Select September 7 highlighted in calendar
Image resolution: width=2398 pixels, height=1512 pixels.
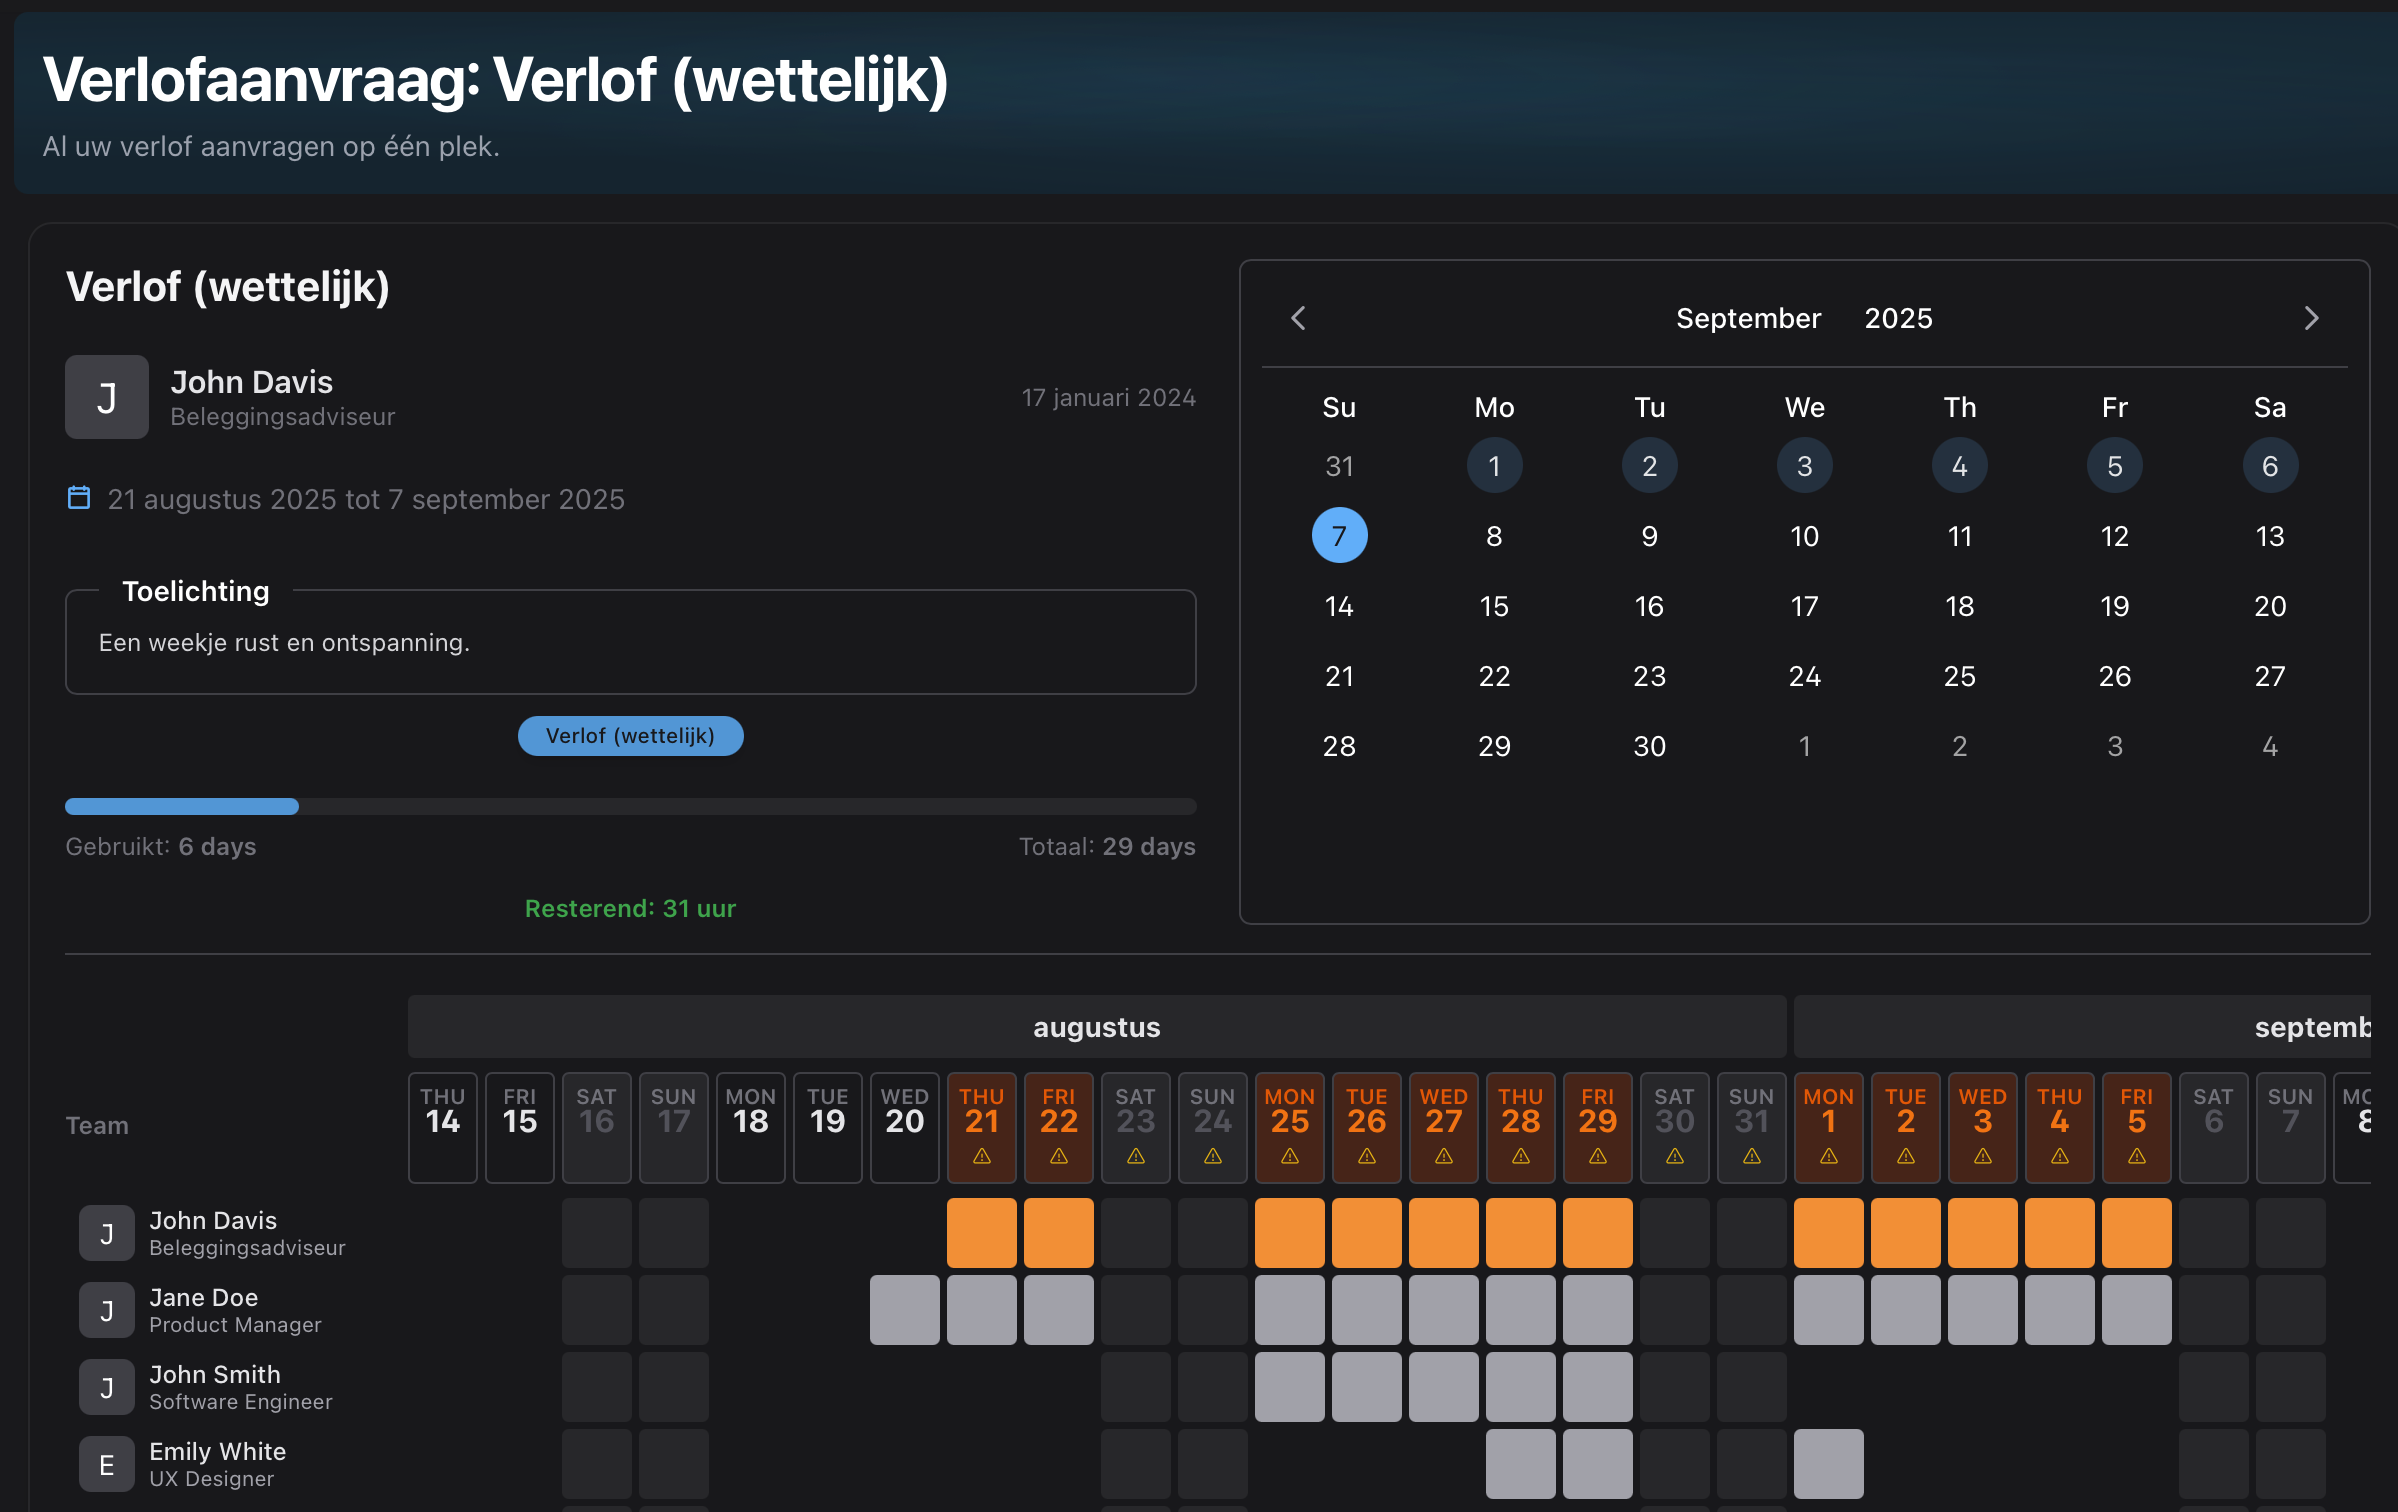[x=1339, y=536]
